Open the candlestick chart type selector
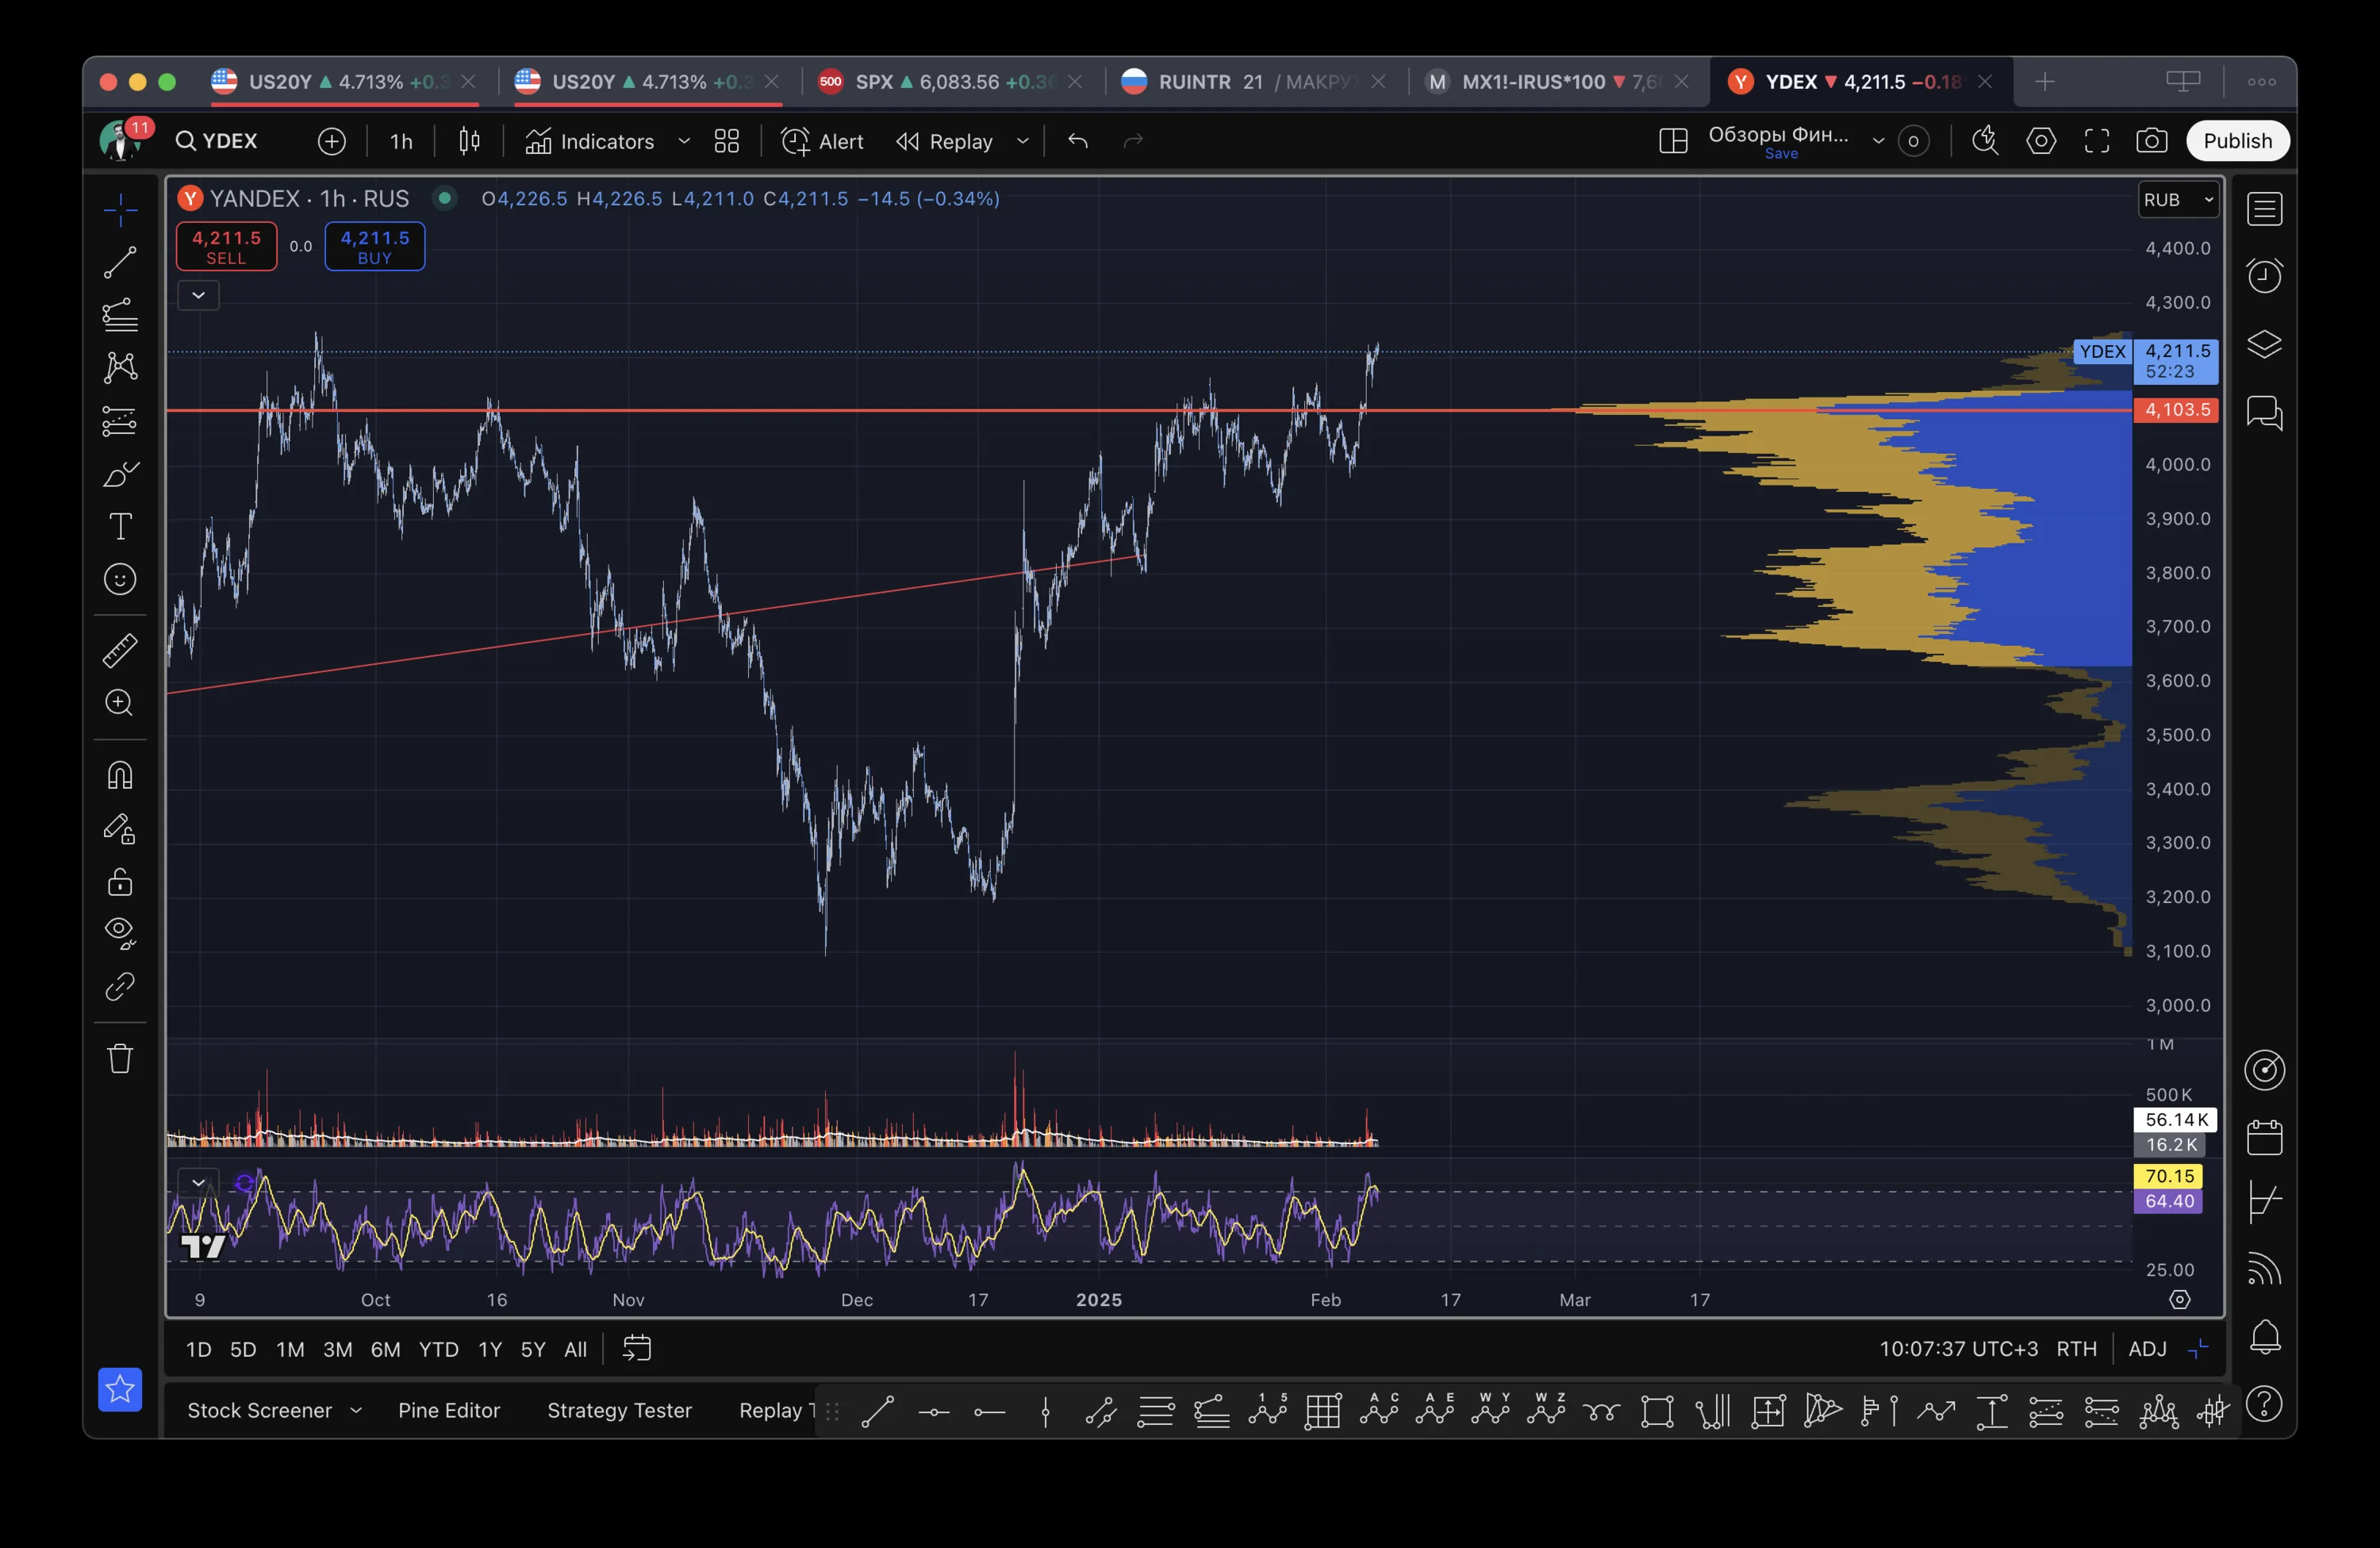Screen dimensions: 2380x1548 [x=469, y=141]
